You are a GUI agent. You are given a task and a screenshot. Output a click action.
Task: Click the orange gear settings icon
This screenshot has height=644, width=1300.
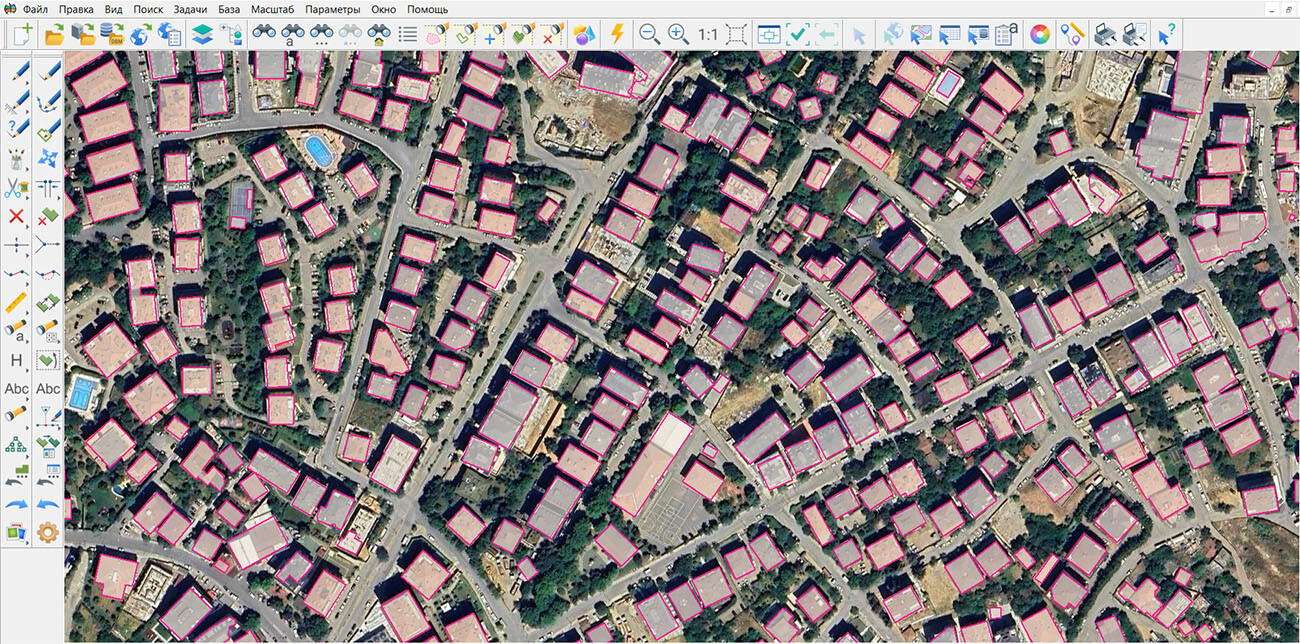[47, 532]
